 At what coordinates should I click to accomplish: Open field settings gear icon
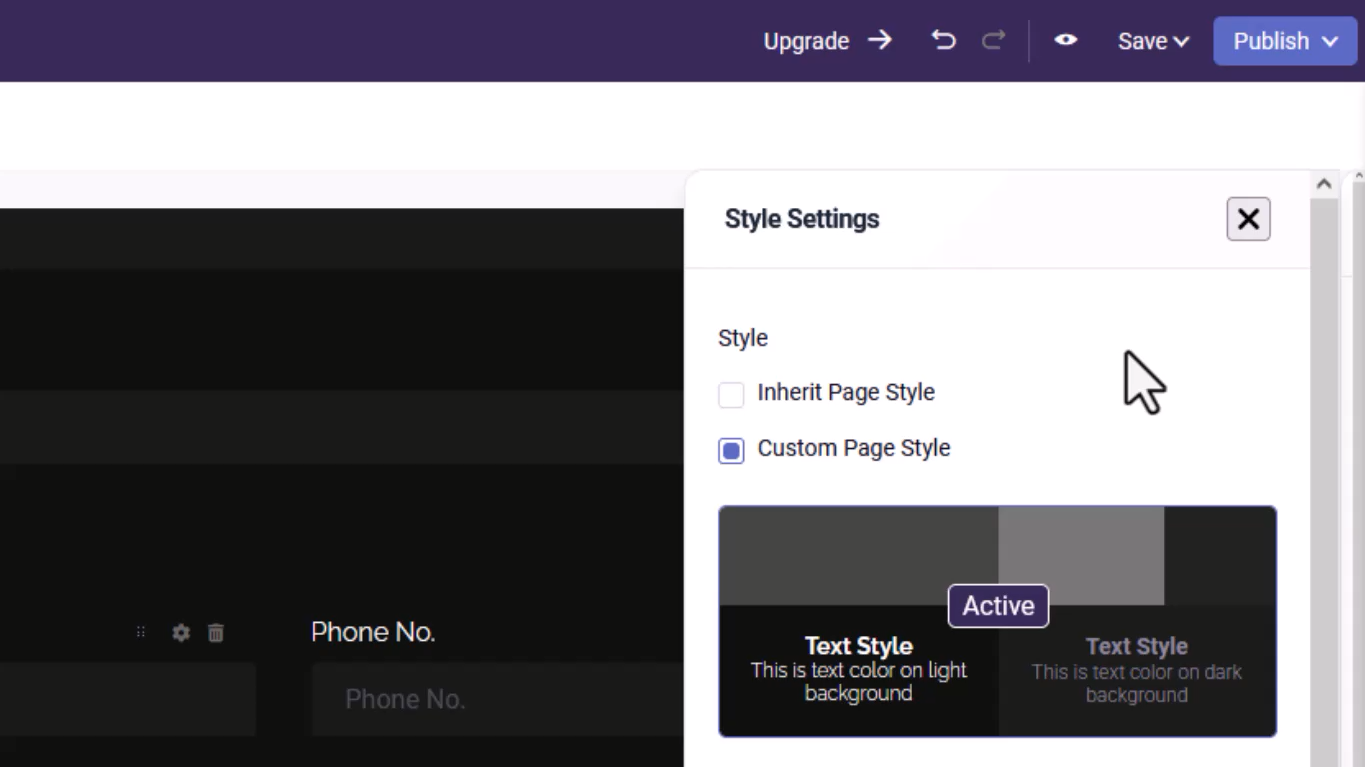click(181, 632)
